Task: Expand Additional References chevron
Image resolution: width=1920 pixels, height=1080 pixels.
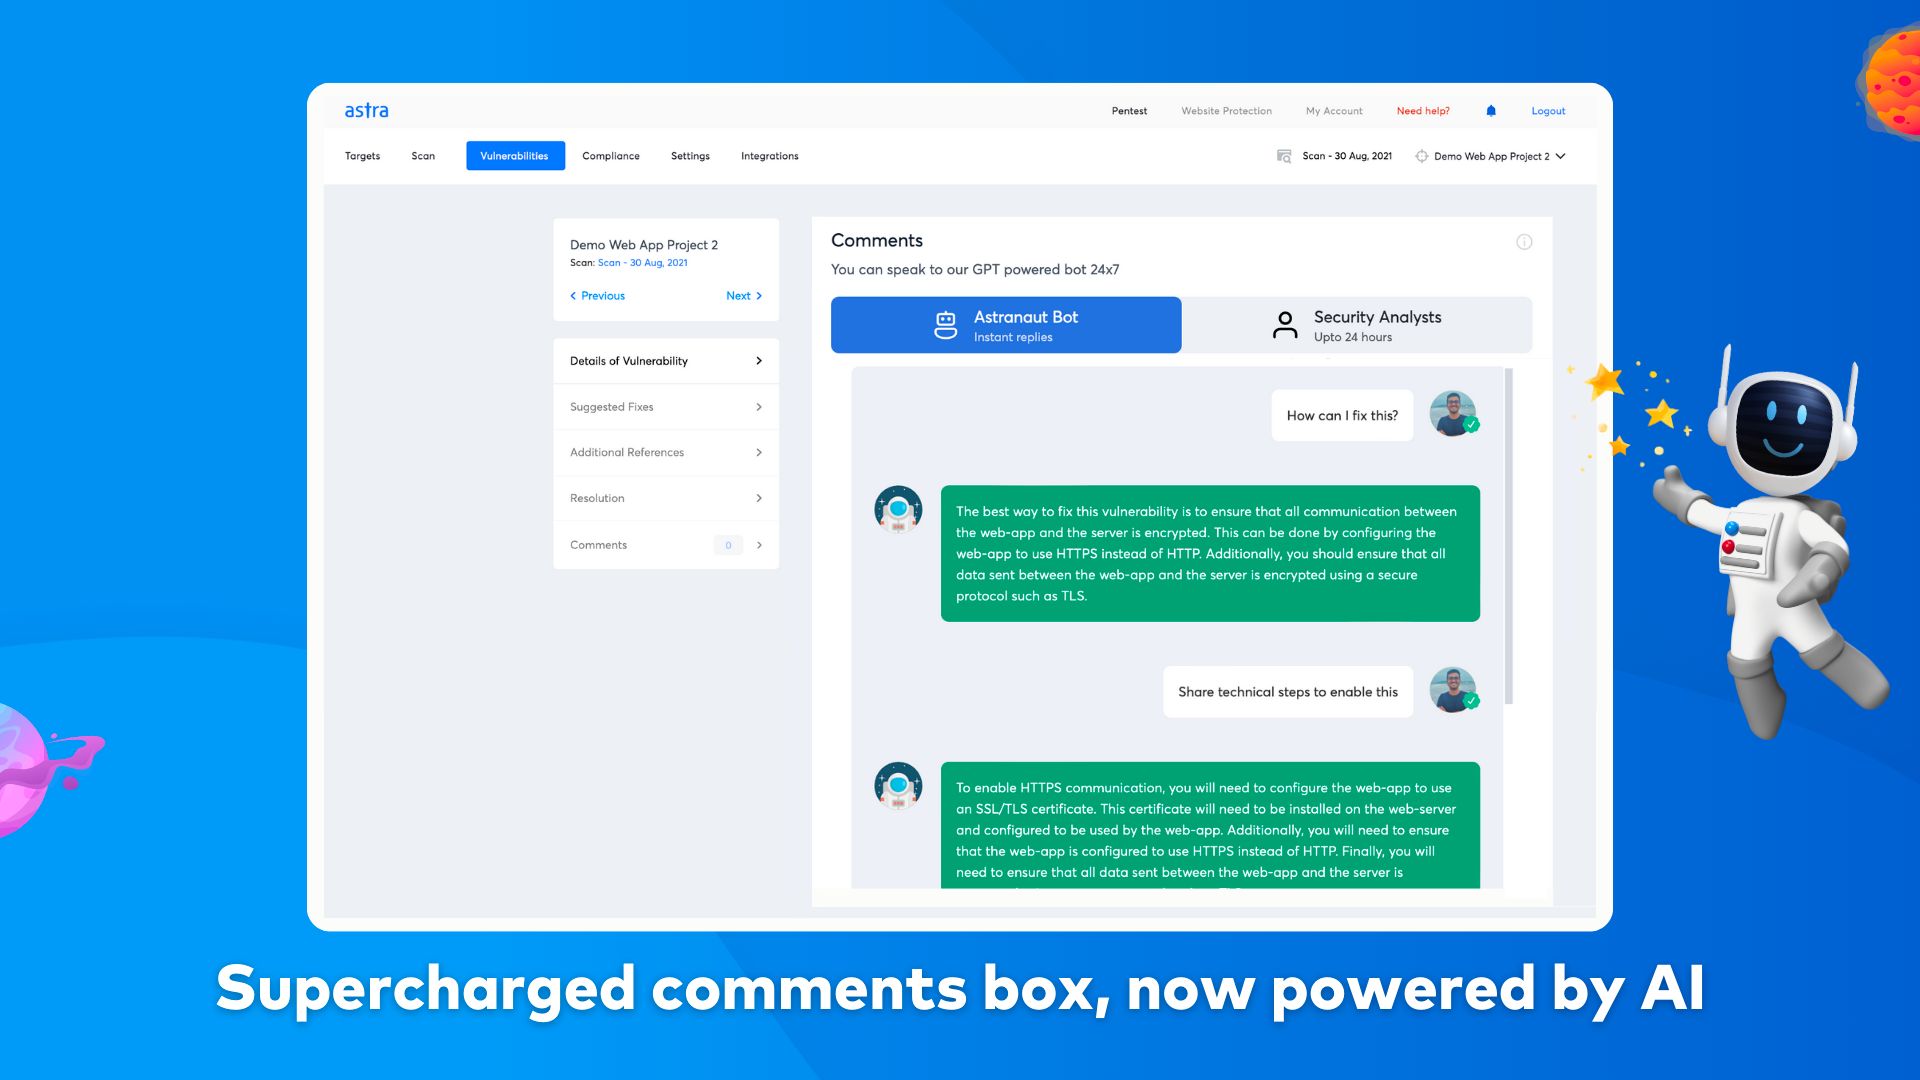Action: [759, 453]
